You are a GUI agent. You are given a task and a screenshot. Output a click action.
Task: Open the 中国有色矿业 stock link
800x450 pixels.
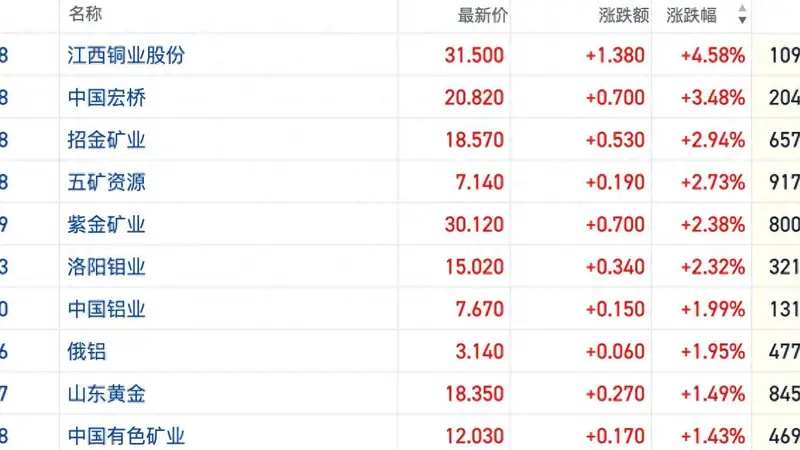tap(126, 436)
